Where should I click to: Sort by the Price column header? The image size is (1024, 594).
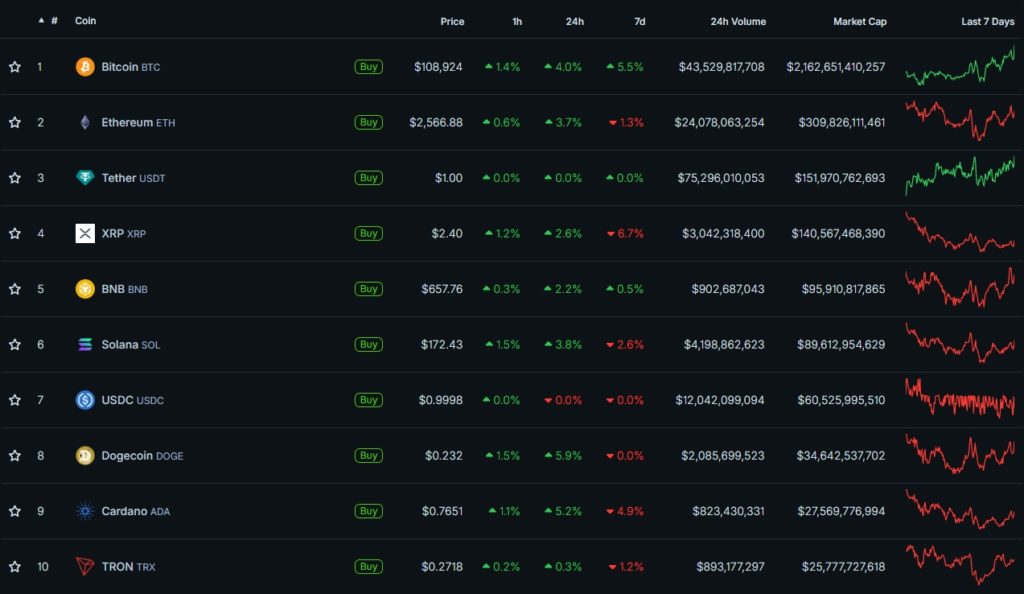(x=452, y=22)
